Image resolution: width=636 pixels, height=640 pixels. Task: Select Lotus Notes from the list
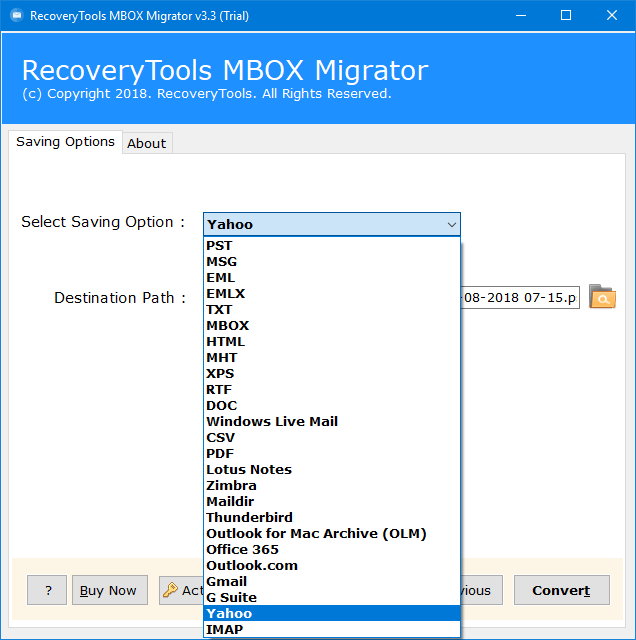pyautogui.click(x=249, y=469)
